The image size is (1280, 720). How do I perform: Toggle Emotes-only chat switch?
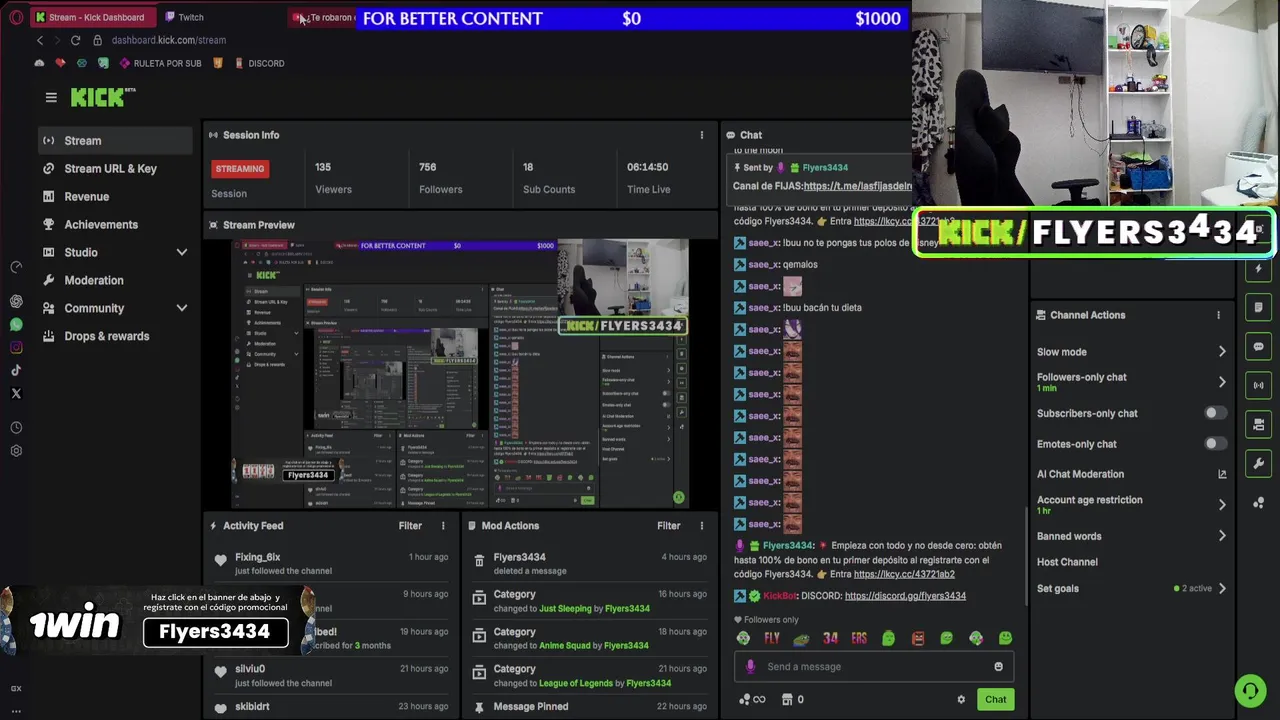point(1214,444)
